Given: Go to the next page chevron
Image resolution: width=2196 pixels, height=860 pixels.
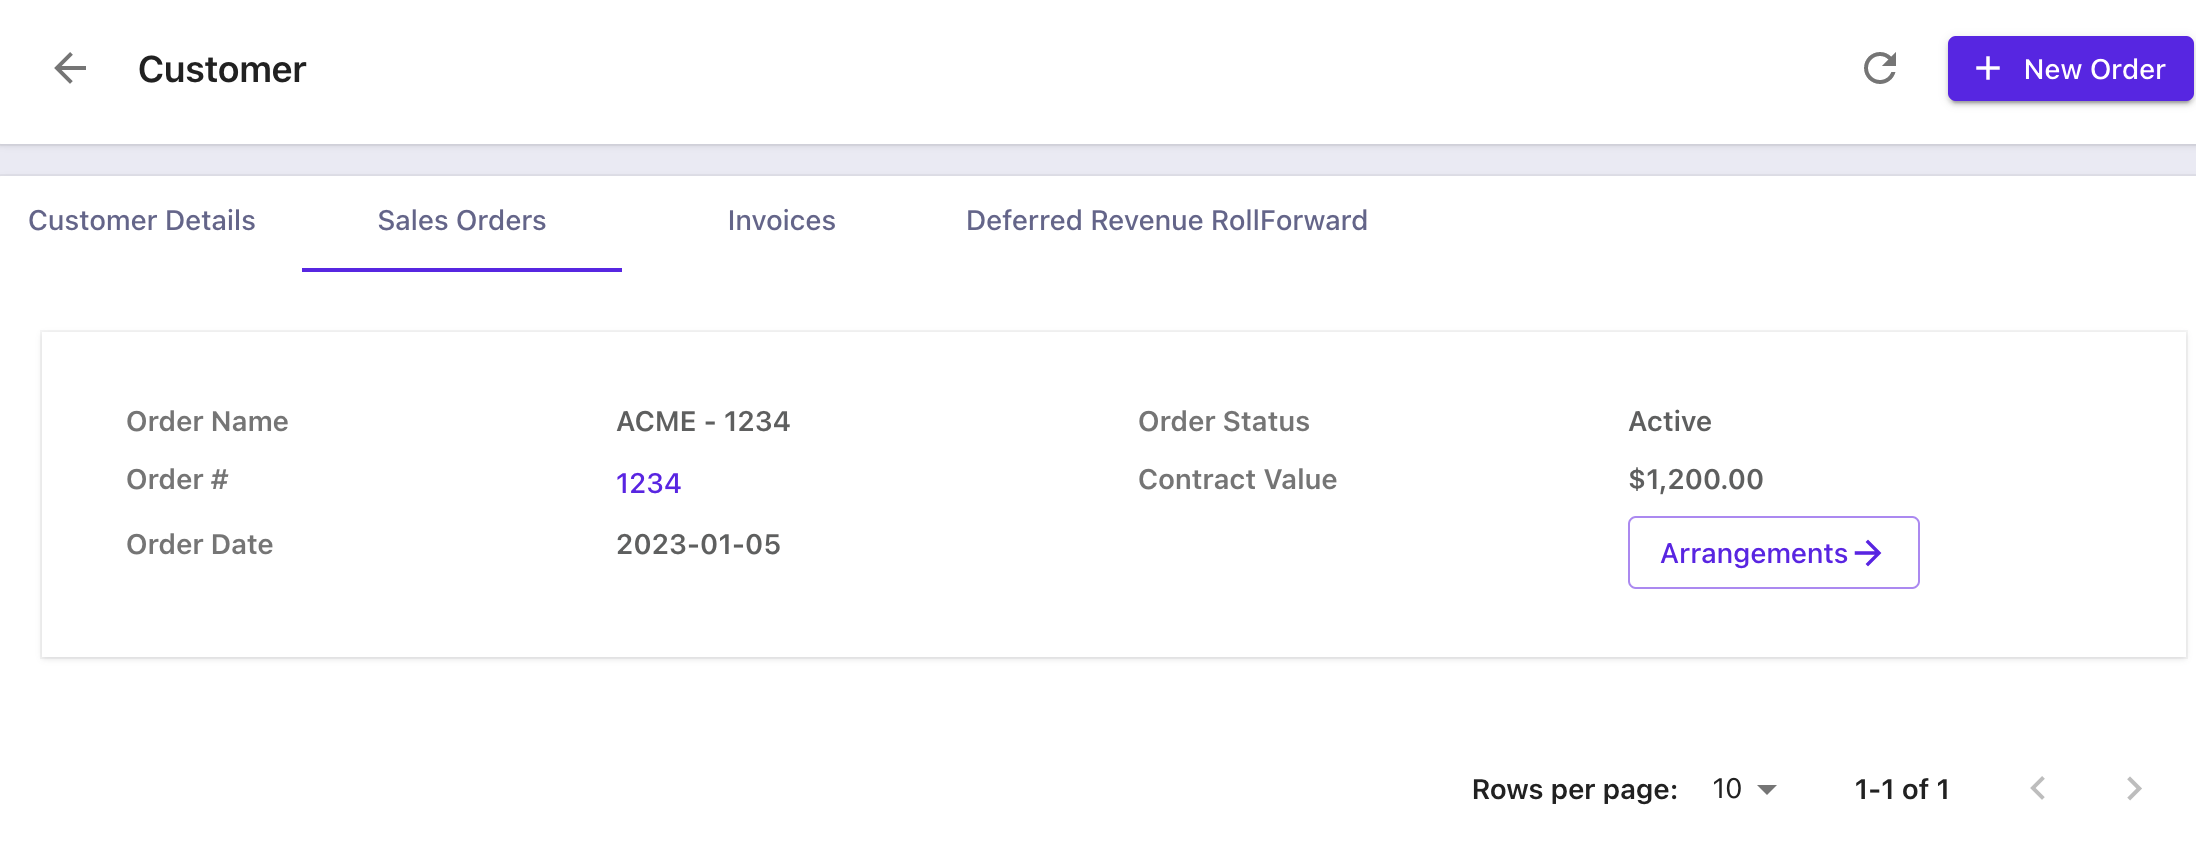Looking at the screenshot, I should [2134, 789].
